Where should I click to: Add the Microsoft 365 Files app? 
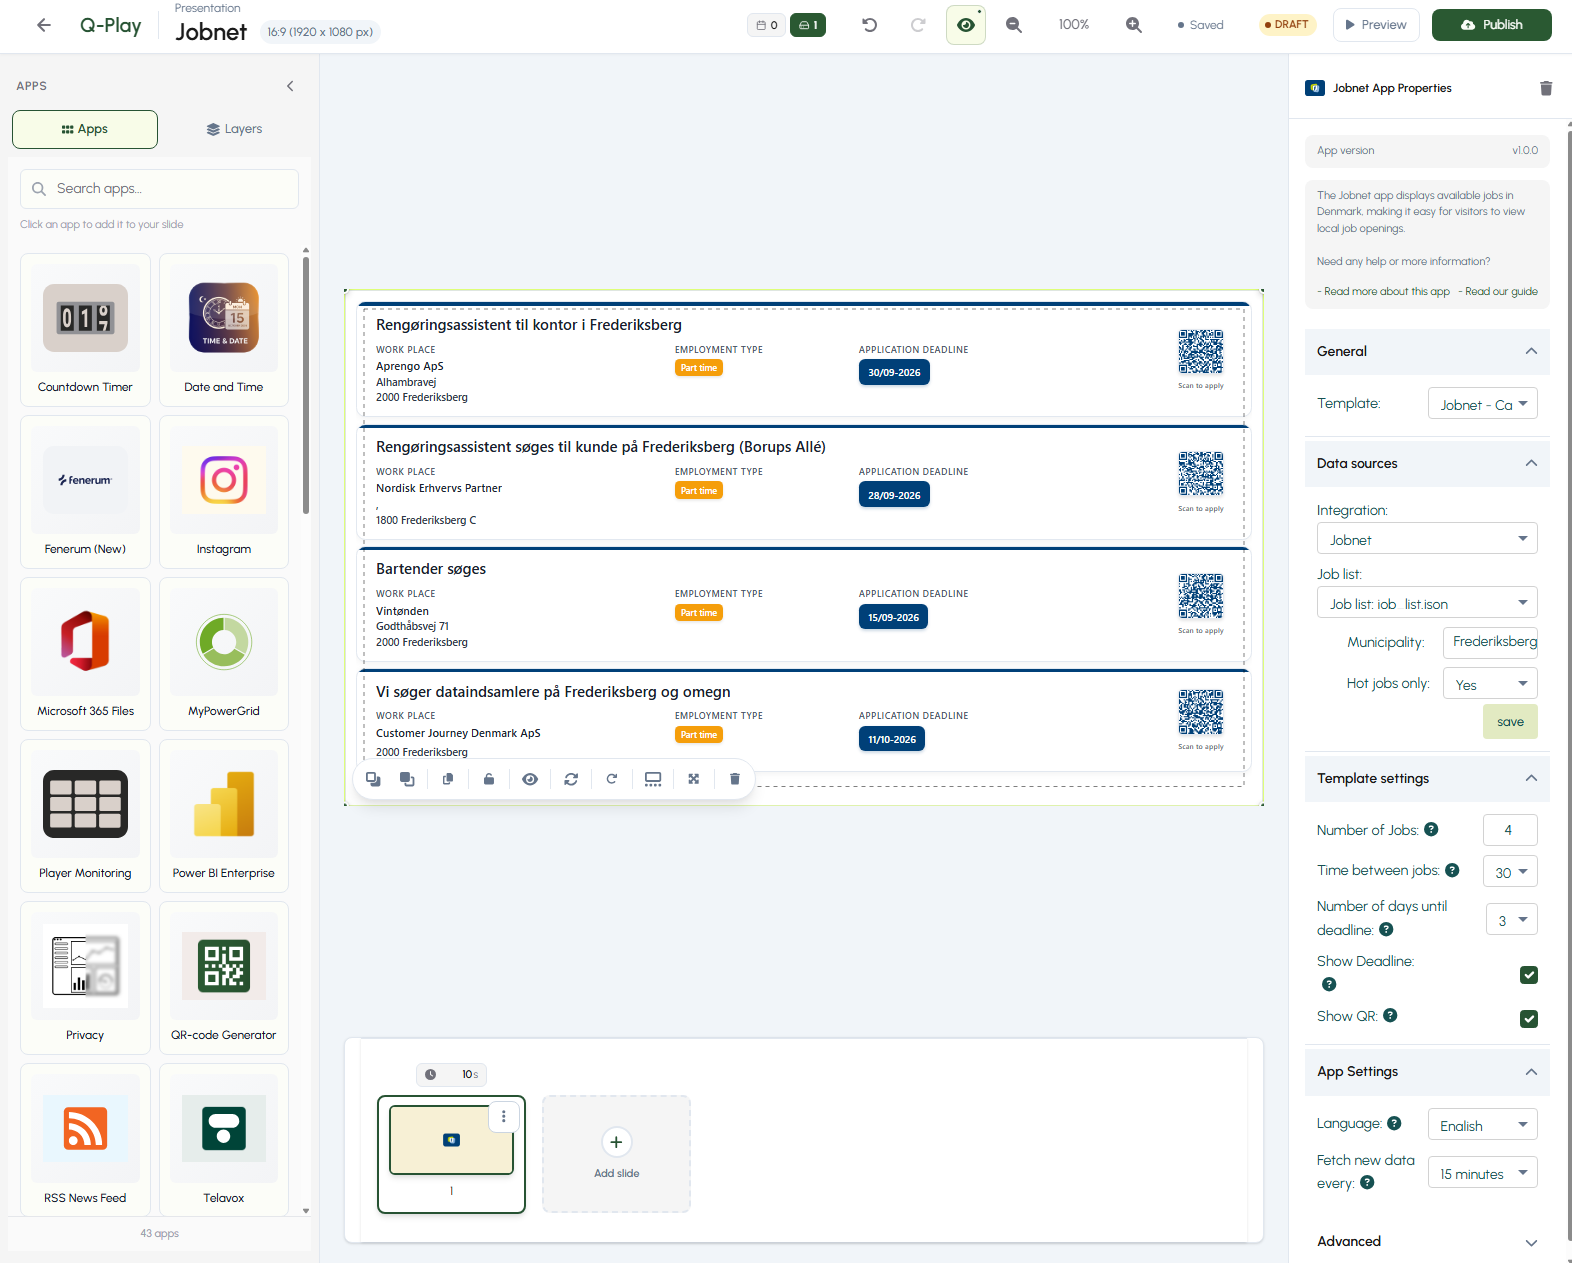85,654
